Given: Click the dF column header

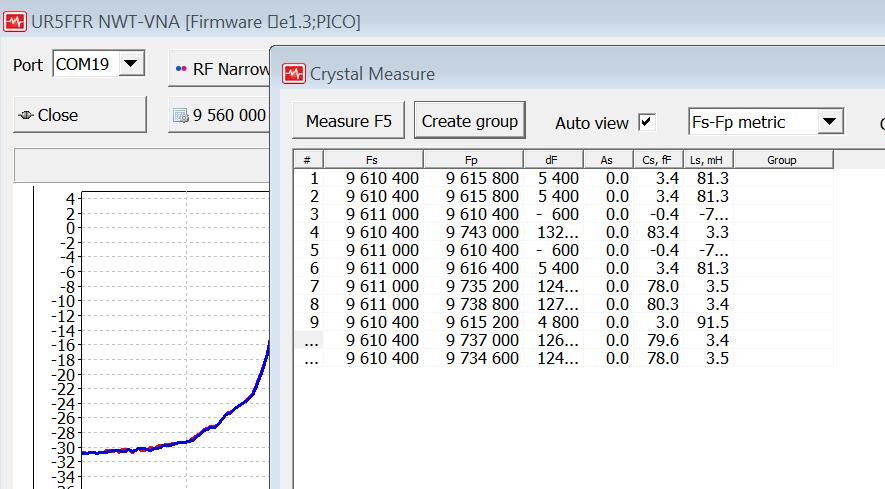Looking at the screenshot, I should click(552, 160).
